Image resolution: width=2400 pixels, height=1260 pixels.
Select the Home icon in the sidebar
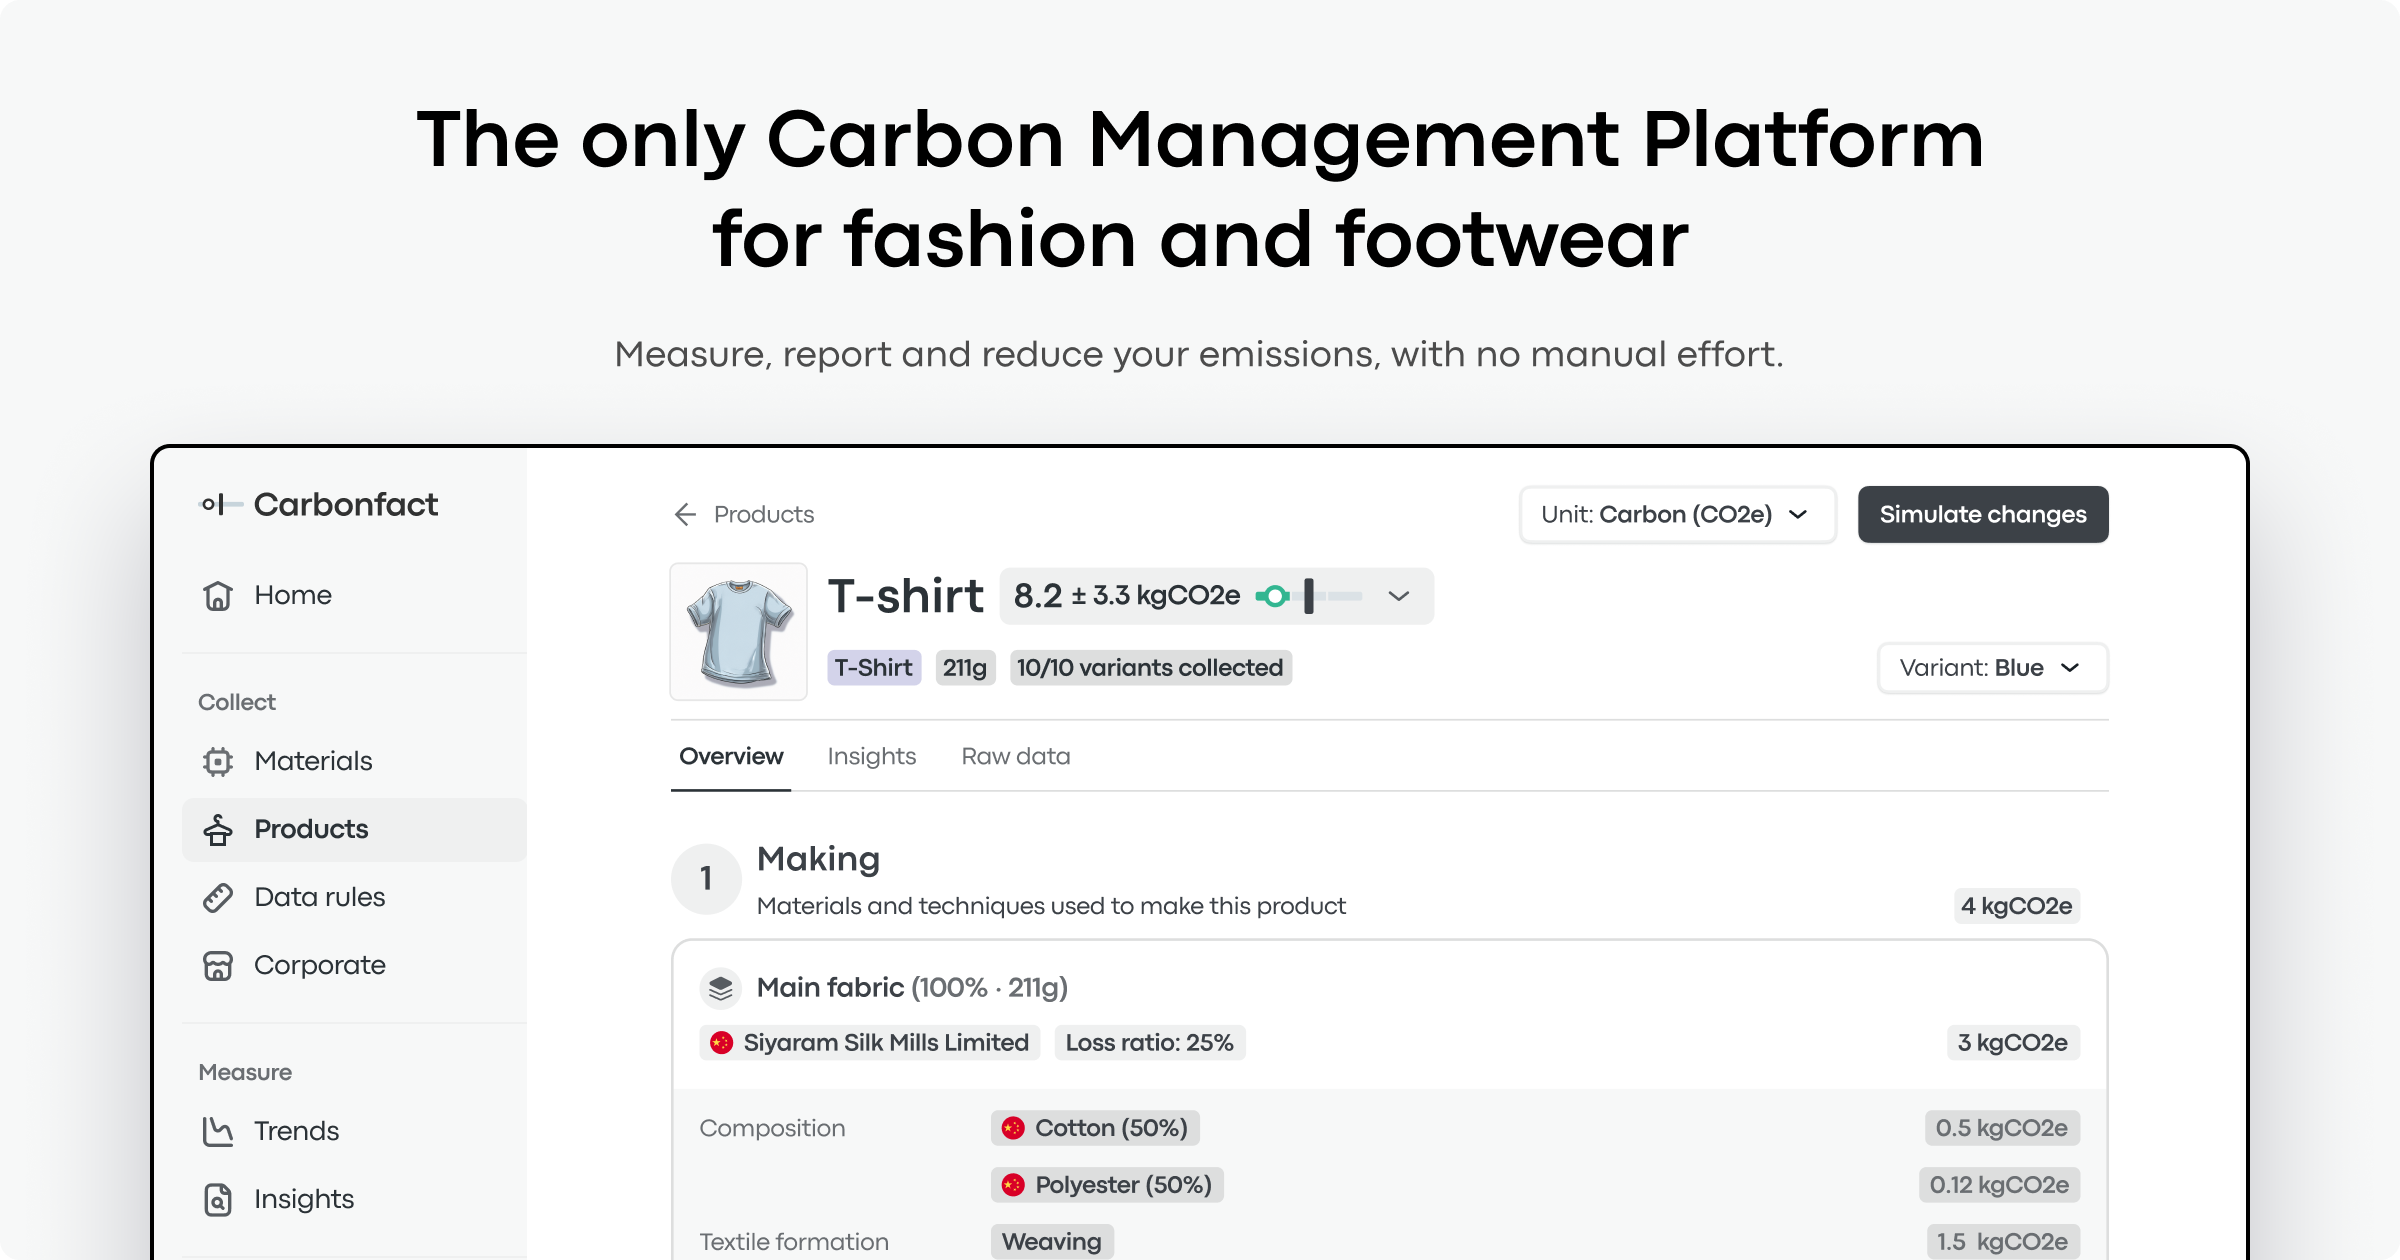218,594
